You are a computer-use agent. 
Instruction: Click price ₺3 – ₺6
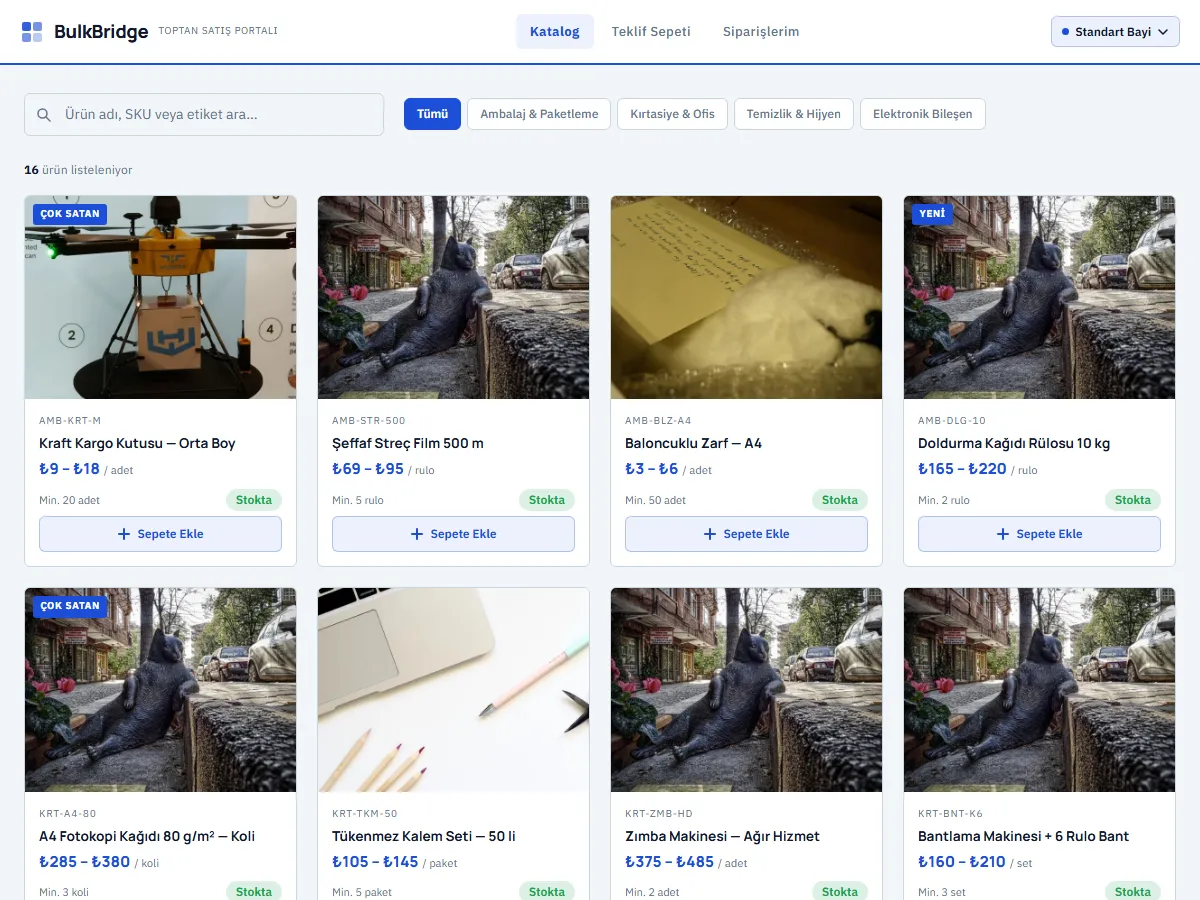(652, 469)
